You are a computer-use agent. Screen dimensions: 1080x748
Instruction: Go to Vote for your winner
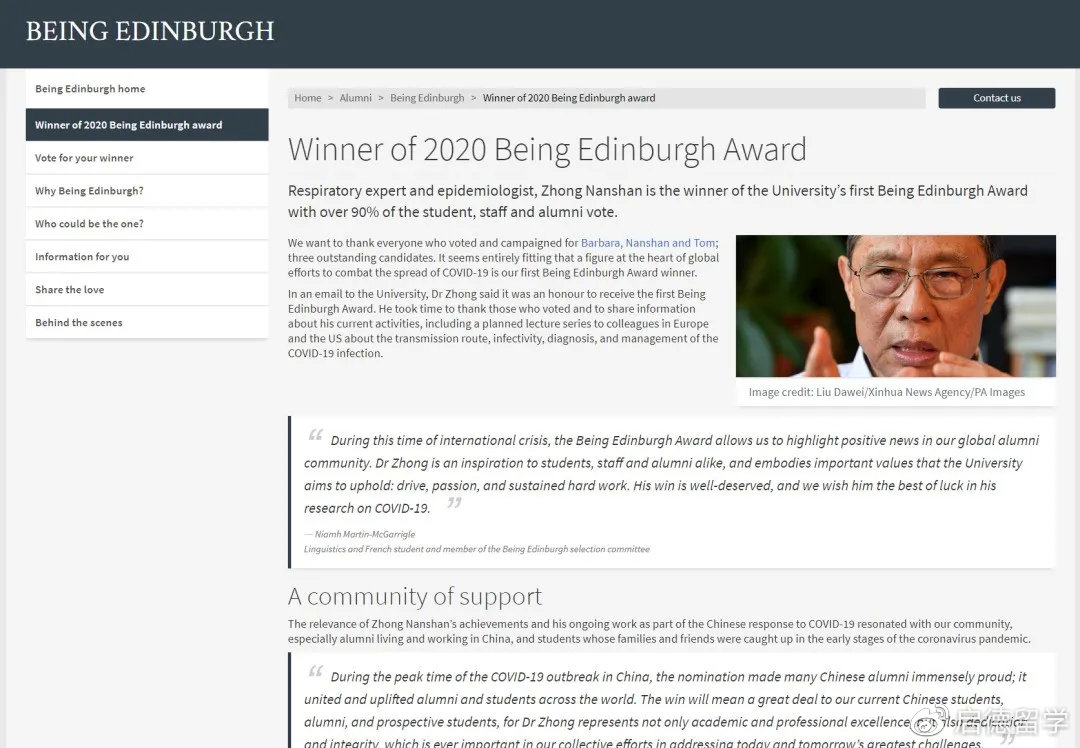[84, 158]
